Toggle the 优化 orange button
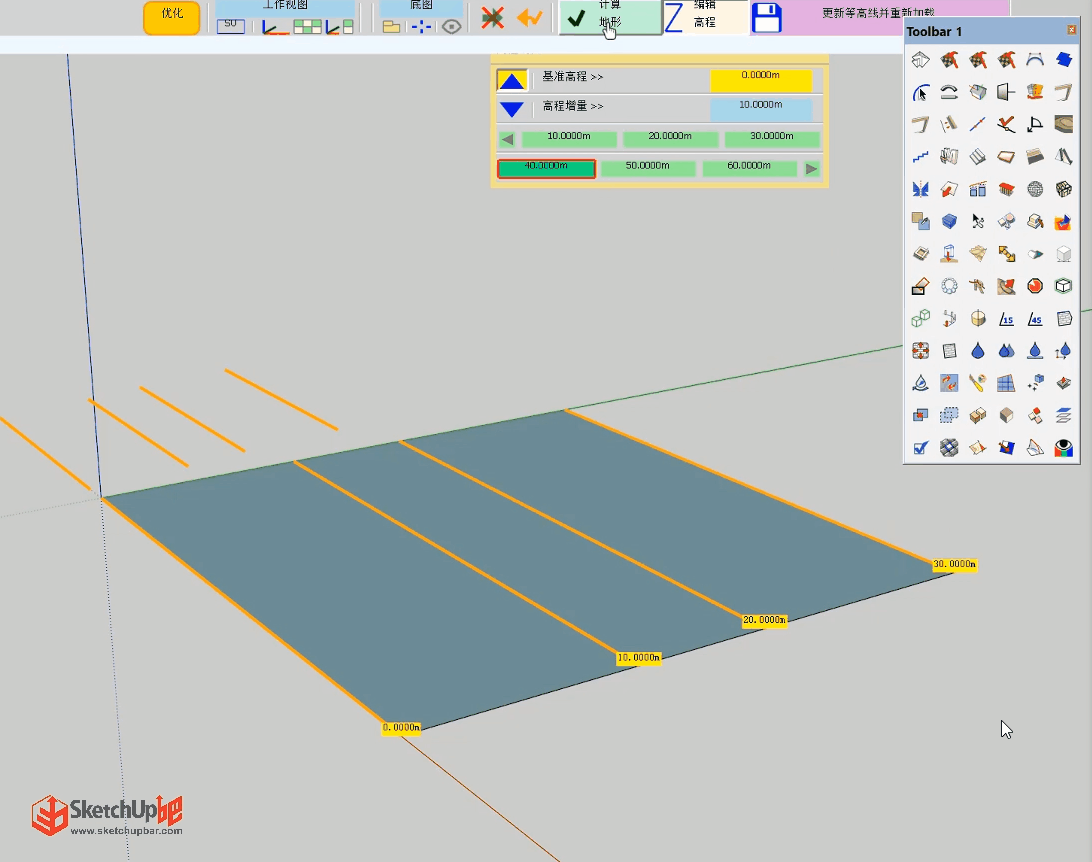Image resolution: width=1092 pixels, height=862 pixels. click(171, 17)
